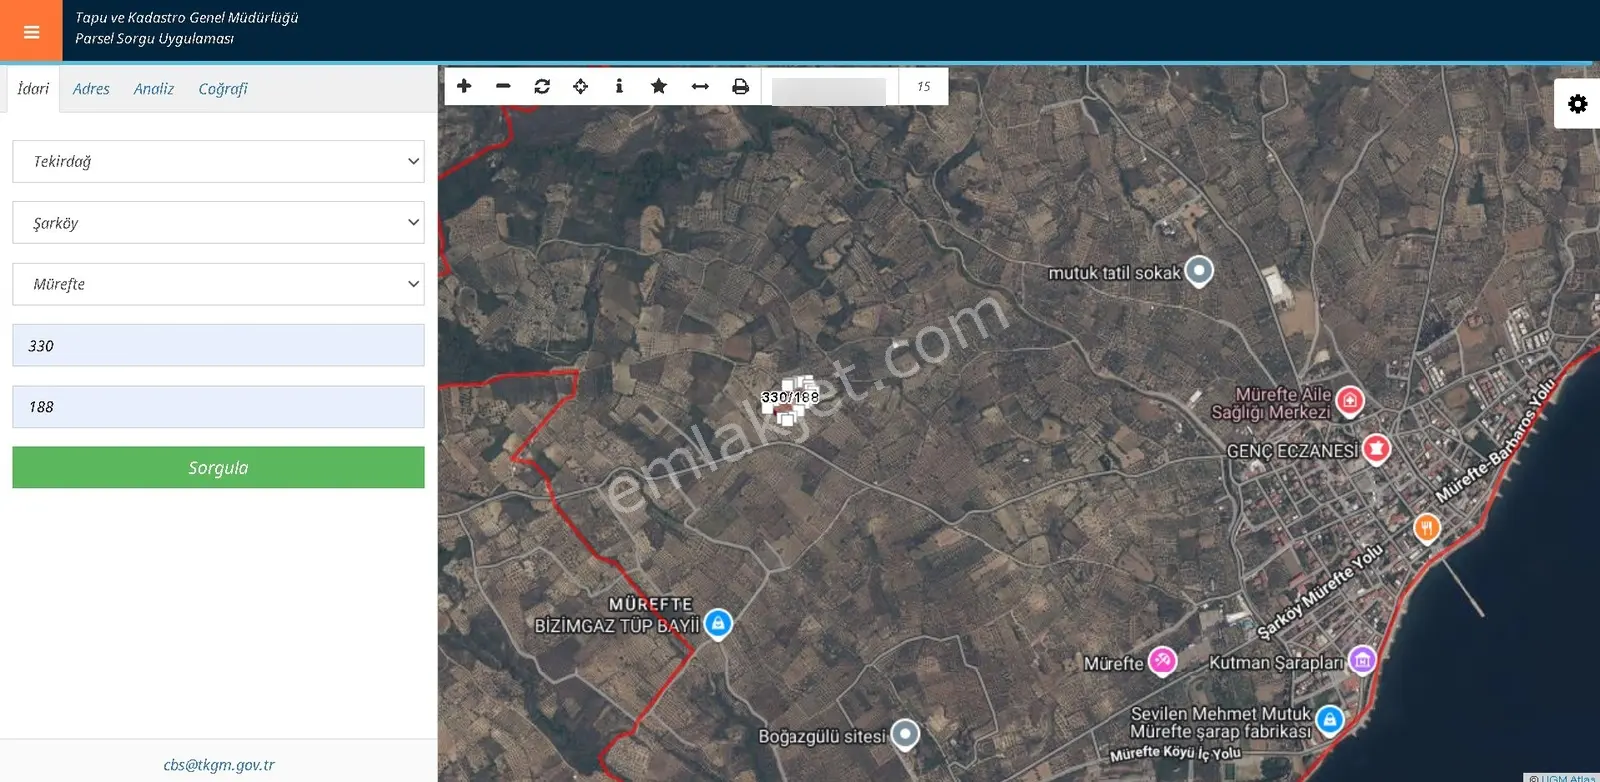Click the Kutman Şarapları marker

coord(1362,659)
